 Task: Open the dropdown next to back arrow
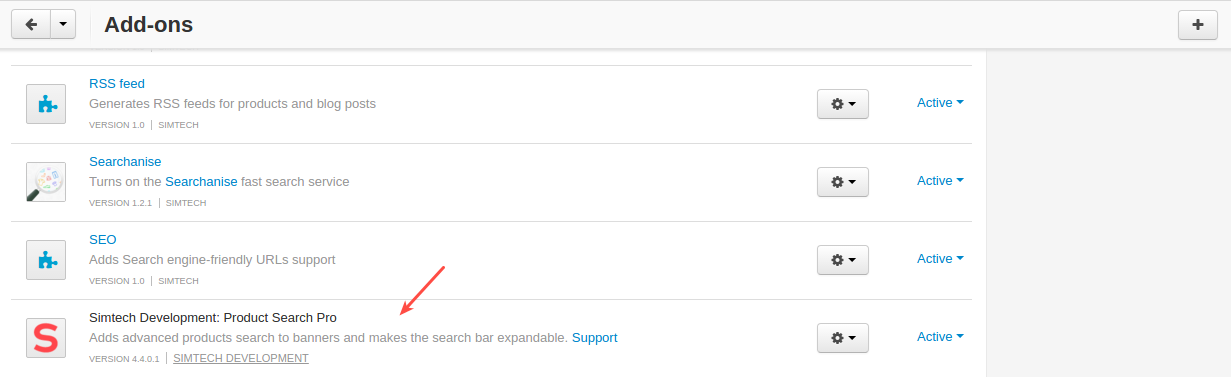pyautogui.click(x=62, y=25)
